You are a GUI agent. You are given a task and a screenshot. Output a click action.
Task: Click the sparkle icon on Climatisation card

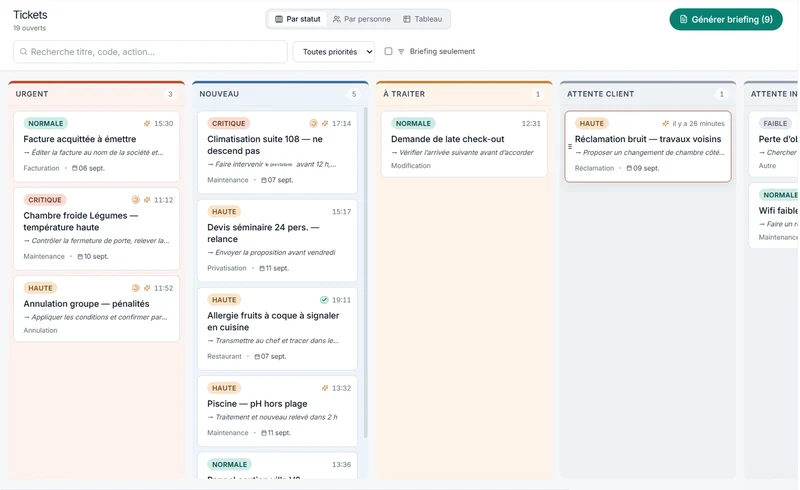(x=325, y=124)
